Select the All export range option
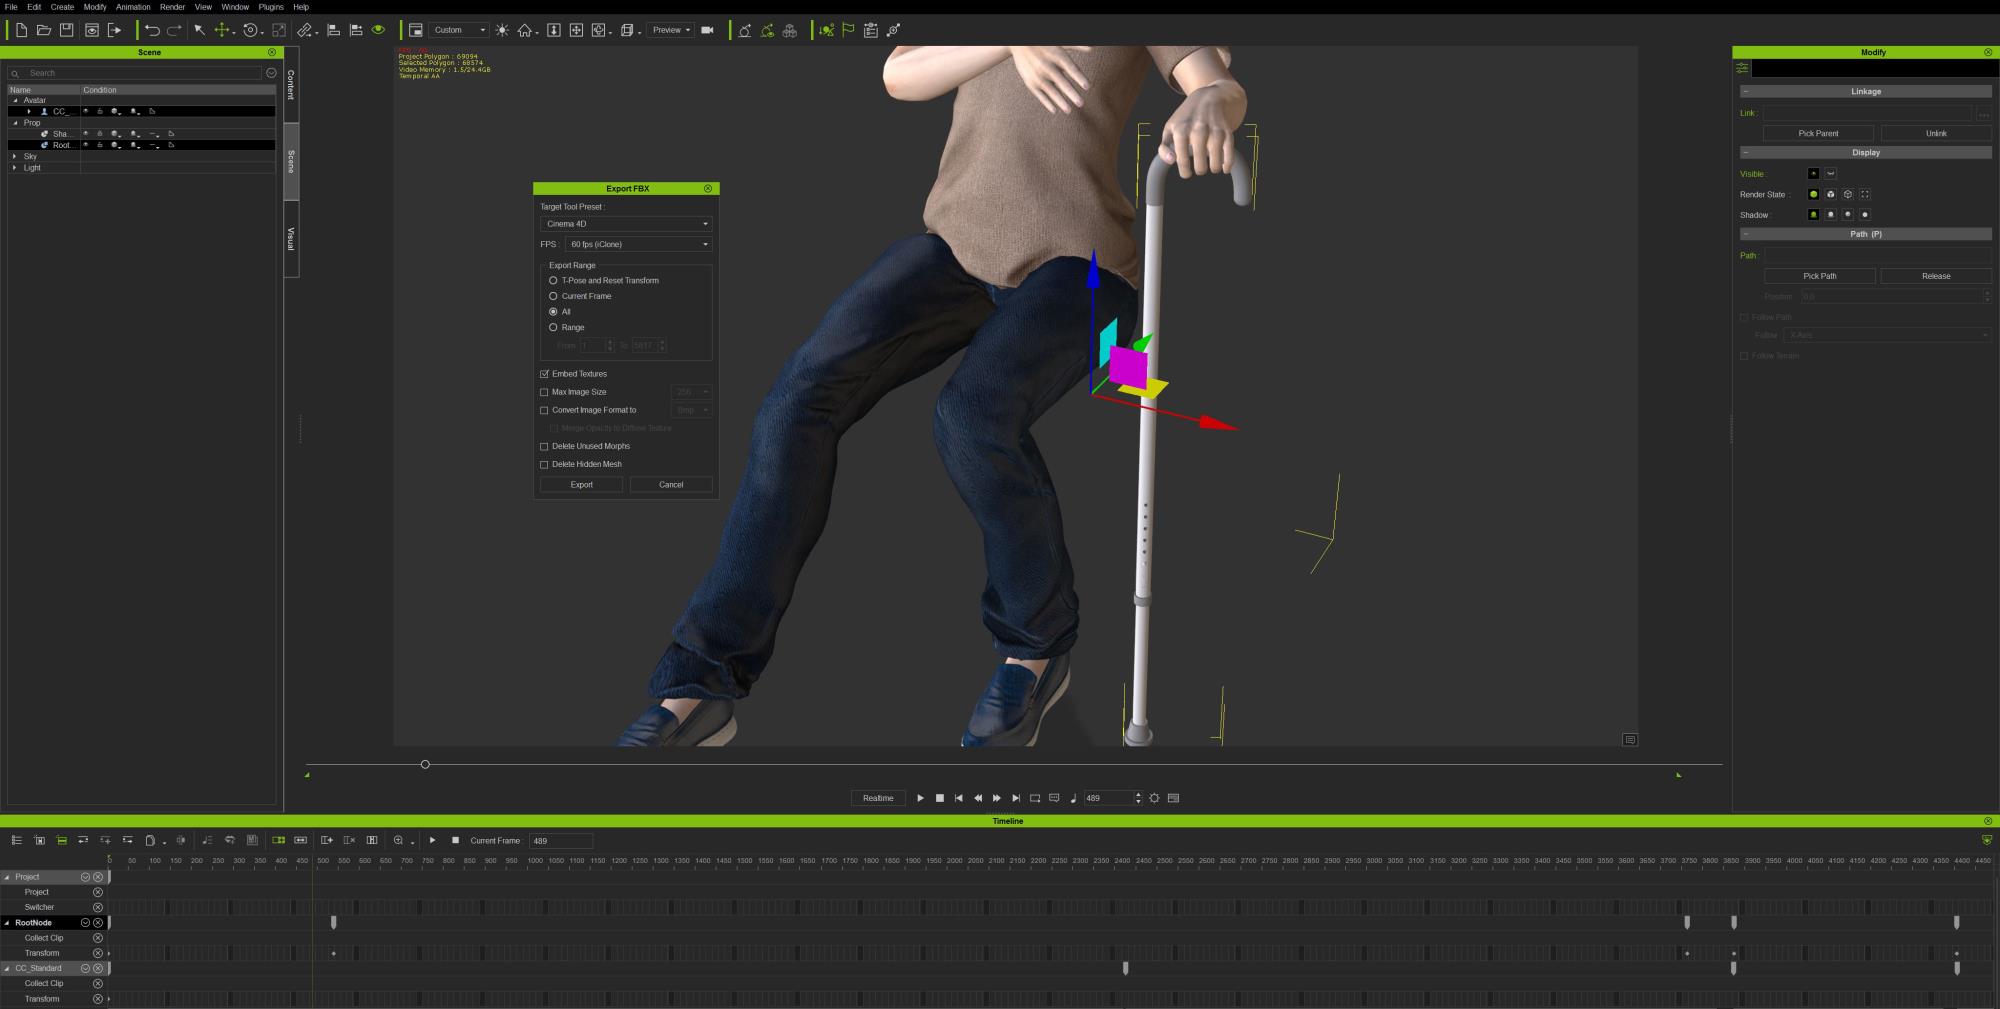Image resolution: width=2000 pixels, height=1009 pixels. 553,312
